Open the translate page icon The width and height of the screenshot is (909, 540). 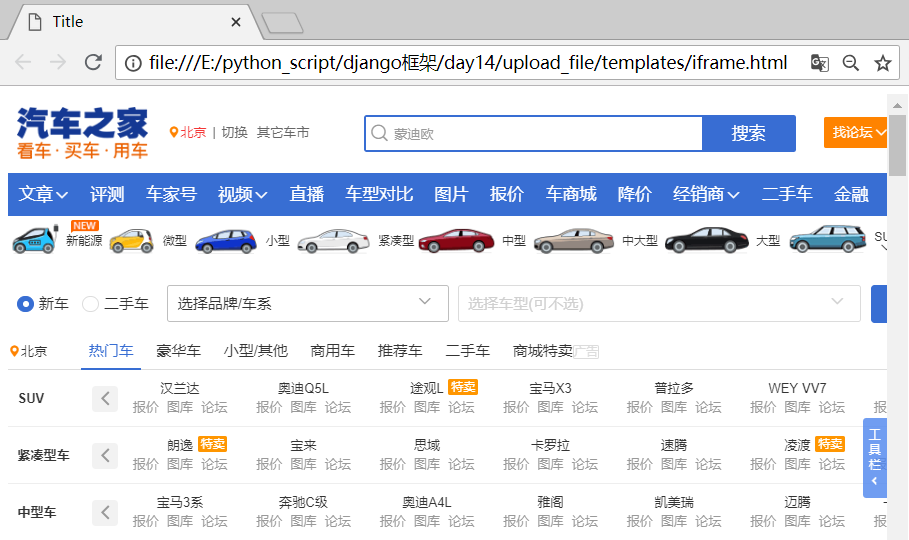click(819, 63)
